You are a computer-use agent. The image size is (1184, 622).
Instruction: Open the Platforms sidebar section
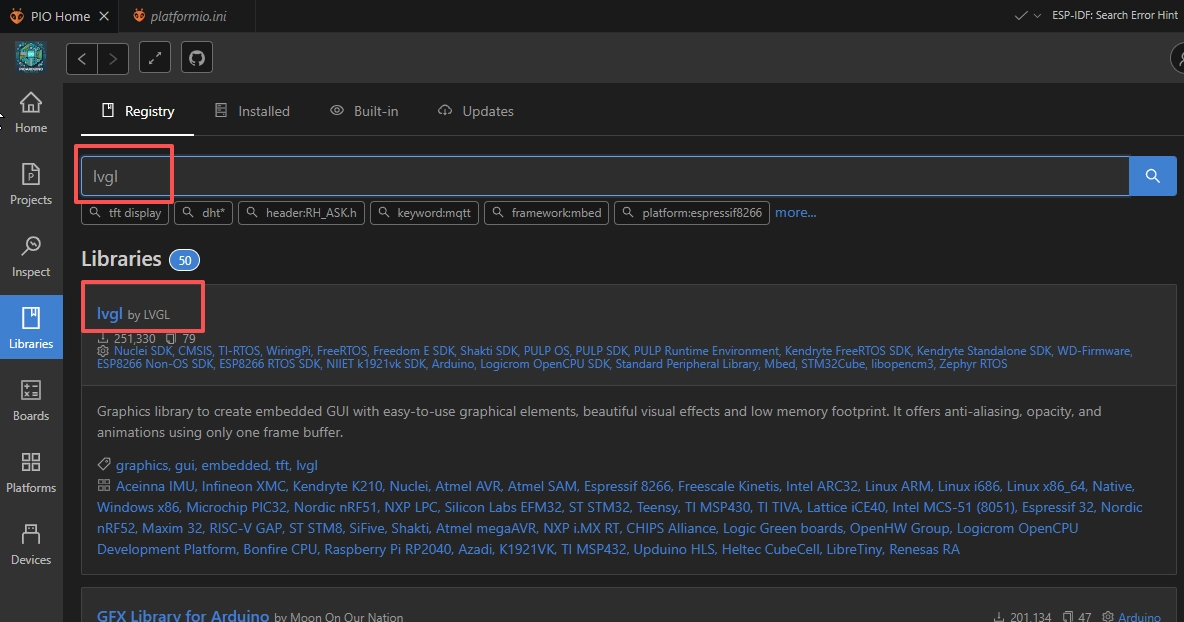[x=31, y=473]
